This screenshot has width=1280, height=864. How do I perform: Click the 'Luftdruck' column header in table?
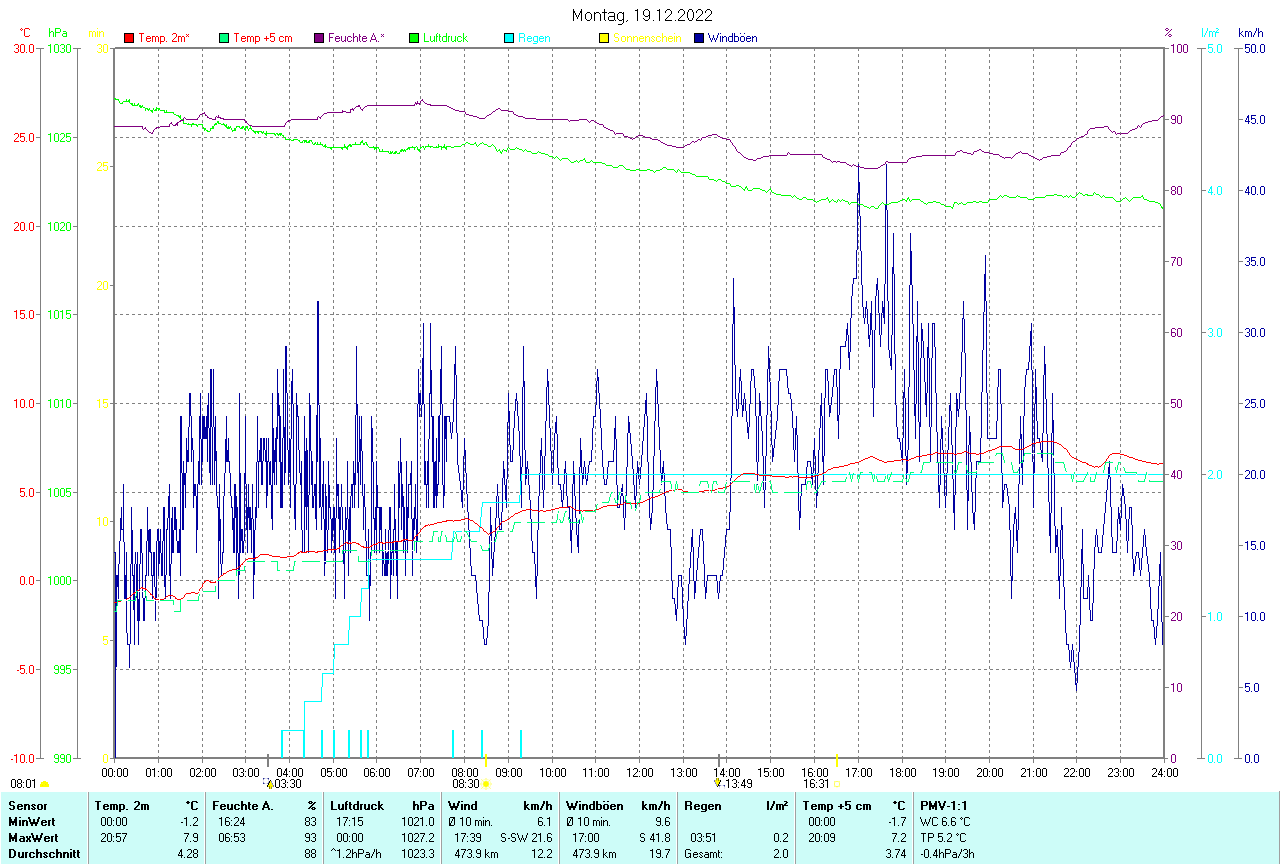pyautogui.click(x=356, y=805)
